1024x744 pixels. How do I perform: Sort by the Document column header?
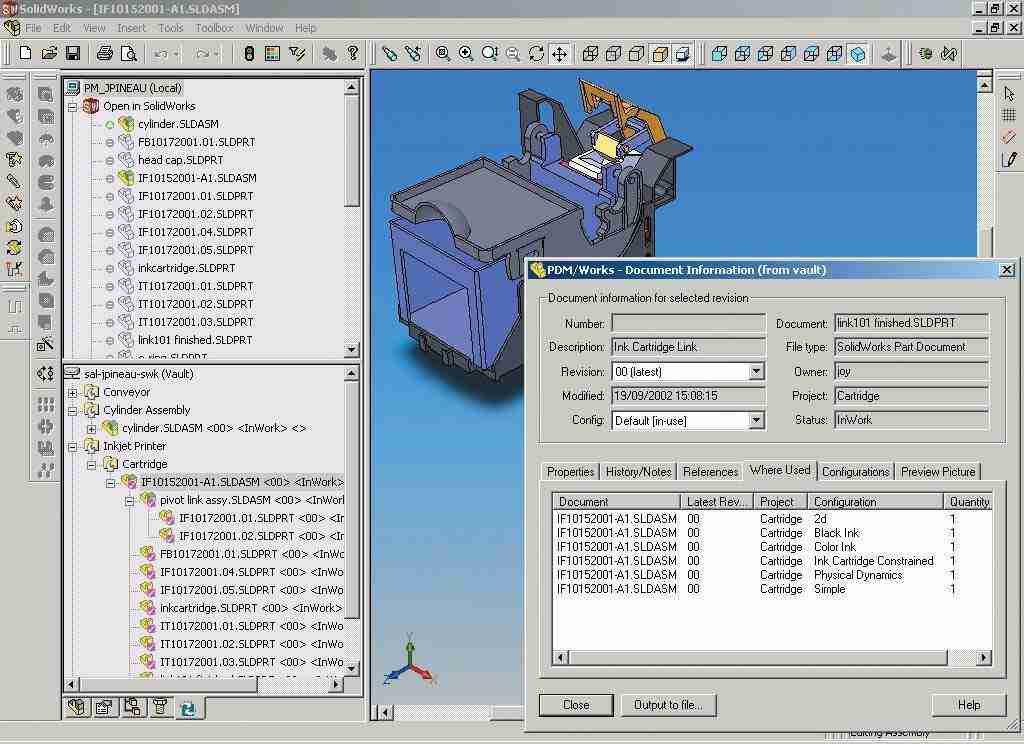616,502
